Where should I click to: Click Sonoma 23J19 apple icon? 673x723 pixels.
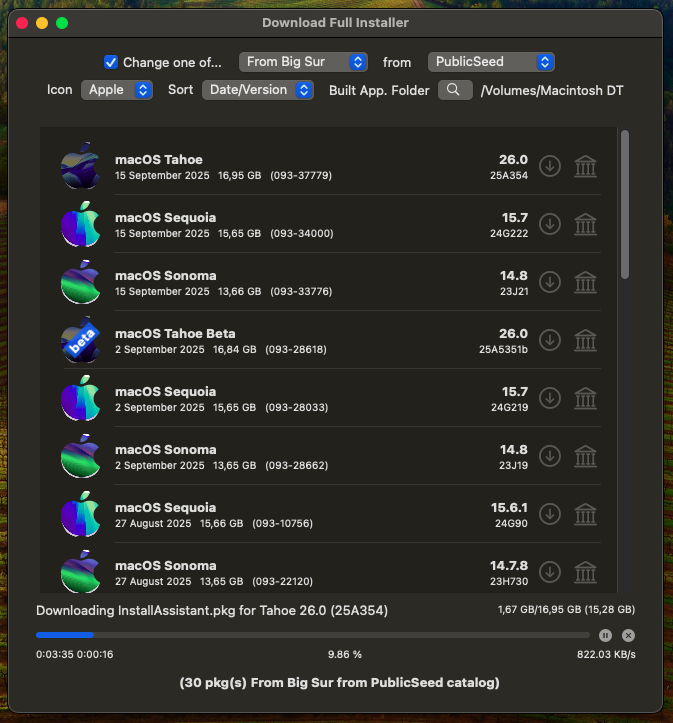(81, 456)
